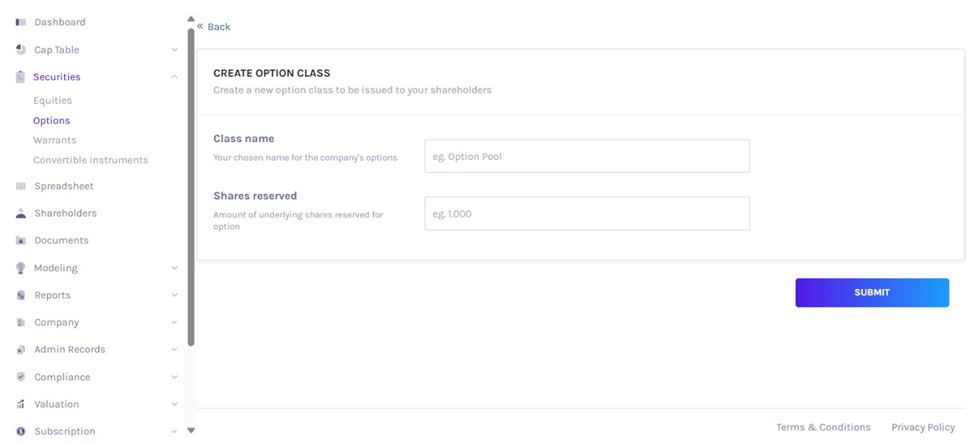
Task: Click the Spreadsheet icon in sidebar
Action: pos(21,186)
